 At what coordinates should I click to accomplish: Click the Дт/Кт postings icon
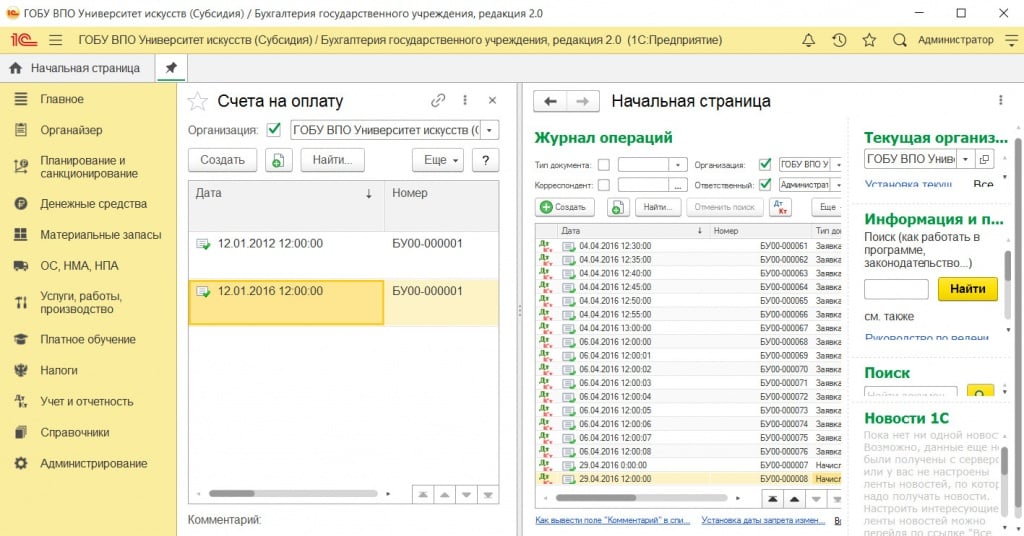[x=780, y=207]
